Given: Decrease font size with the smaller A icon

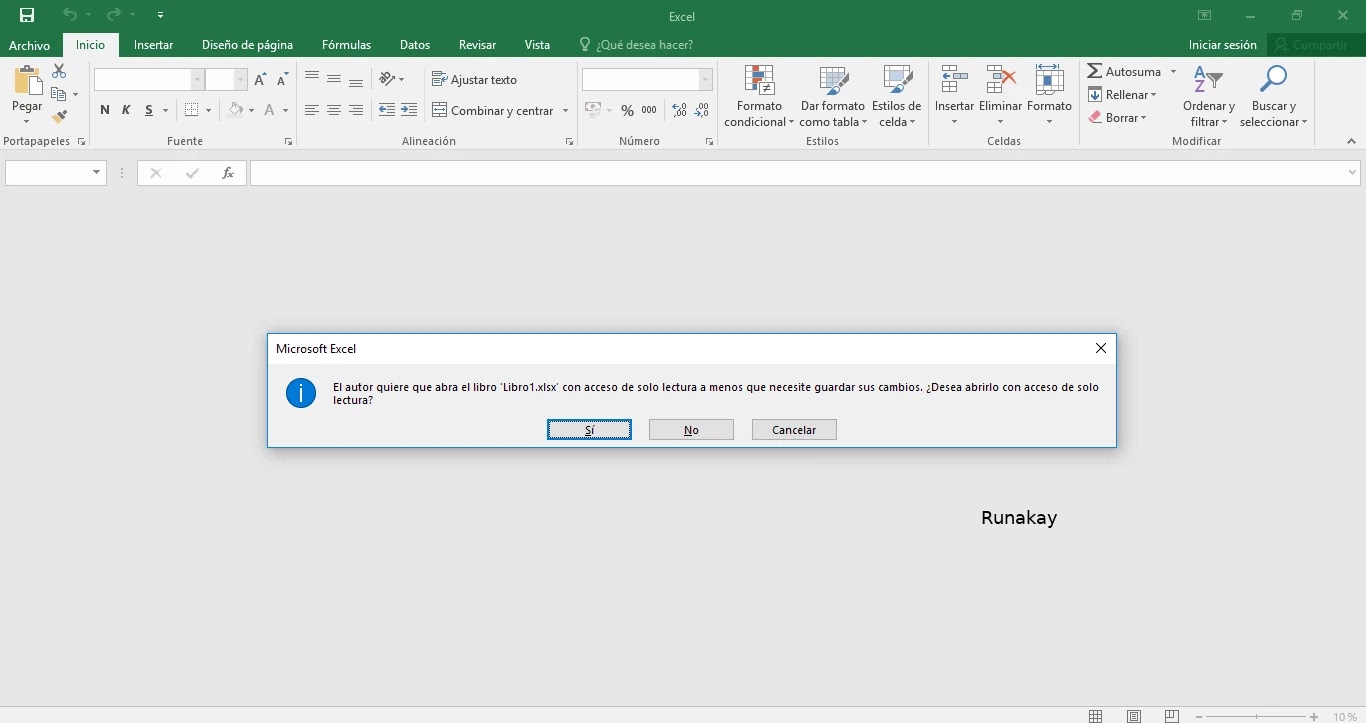Looking at the screenshot, I should (283, 80).
